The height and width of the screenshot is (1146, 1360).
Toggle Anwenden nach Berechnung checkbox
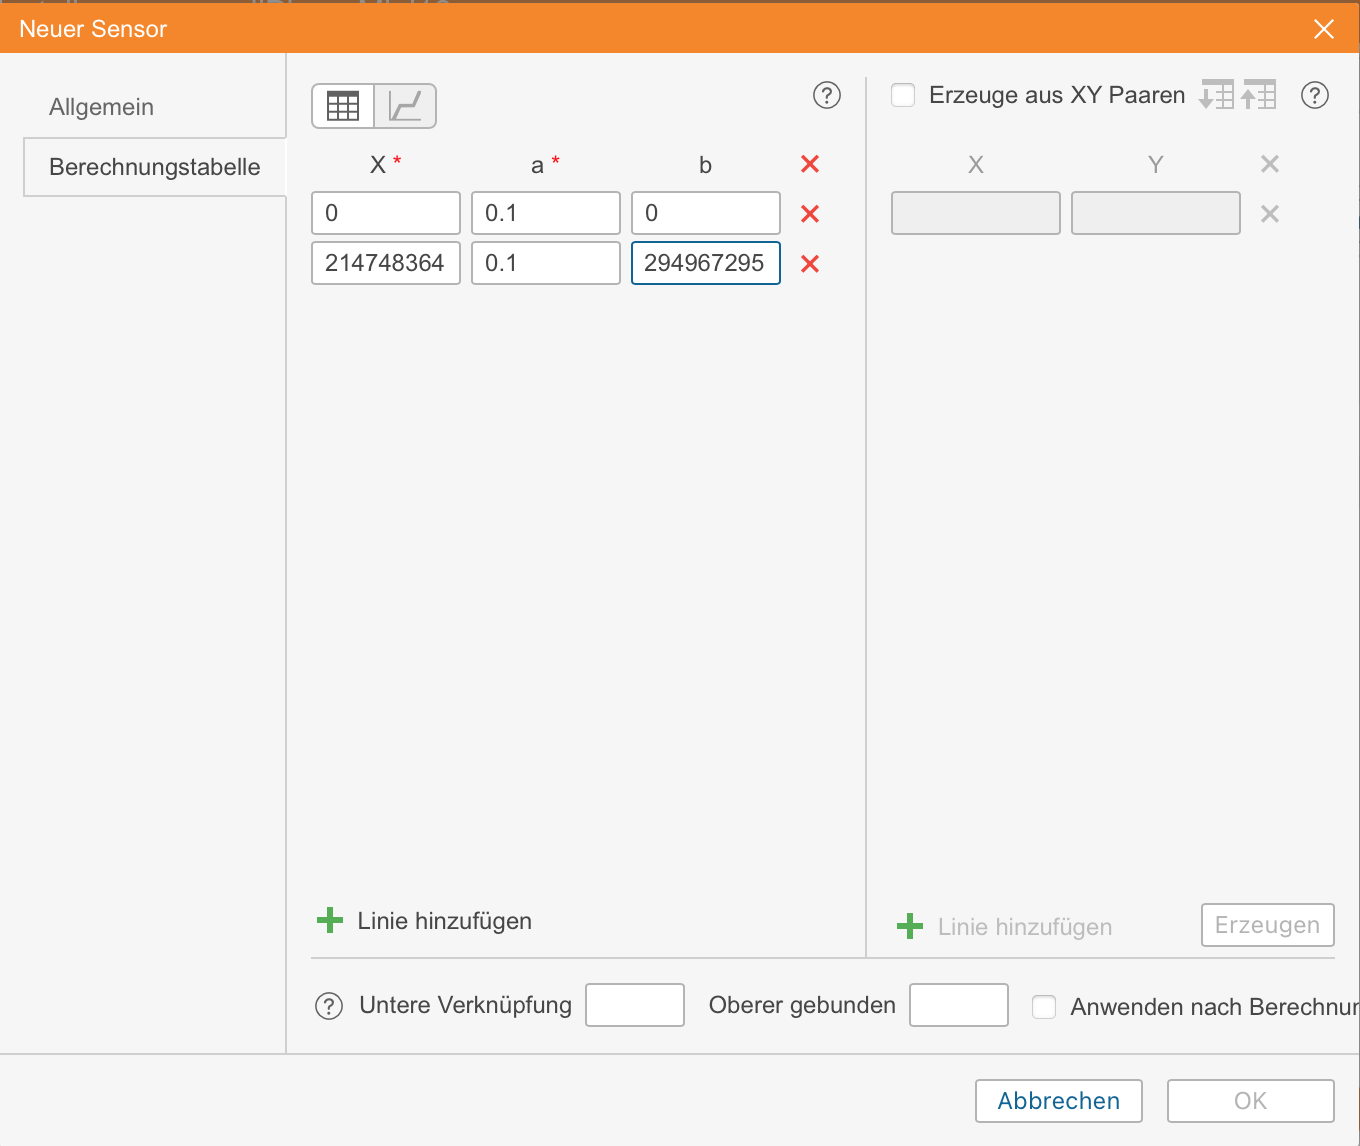(1044, 1006)
